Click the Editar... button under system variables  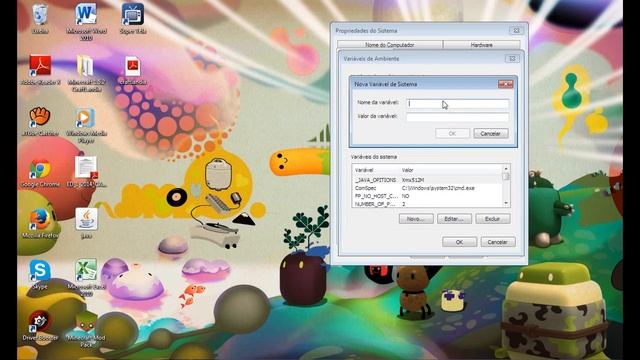tap(454, 219)
